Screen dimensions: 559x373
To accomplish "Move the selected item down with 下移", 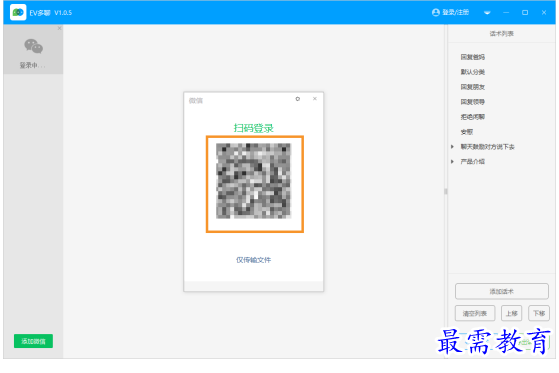I will 539,313.
